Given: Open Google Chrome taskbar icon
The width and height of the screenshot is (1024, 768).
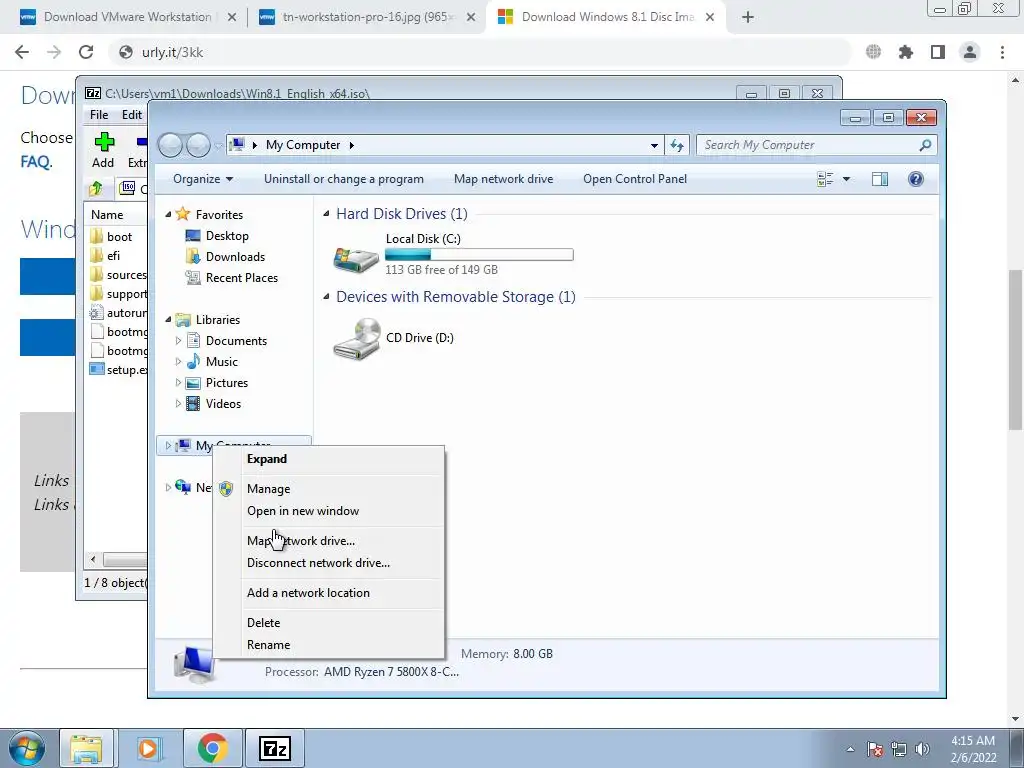Looking at the screenshot, I should pyautogui.click(x=212, y=748).
